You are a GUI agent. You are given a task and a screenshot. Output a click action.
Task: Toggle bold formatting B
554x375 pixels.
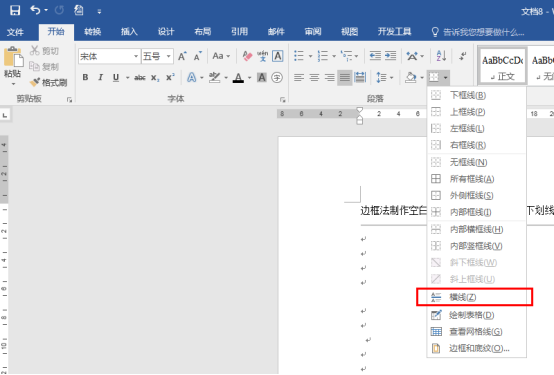click(x=85, y=77)
